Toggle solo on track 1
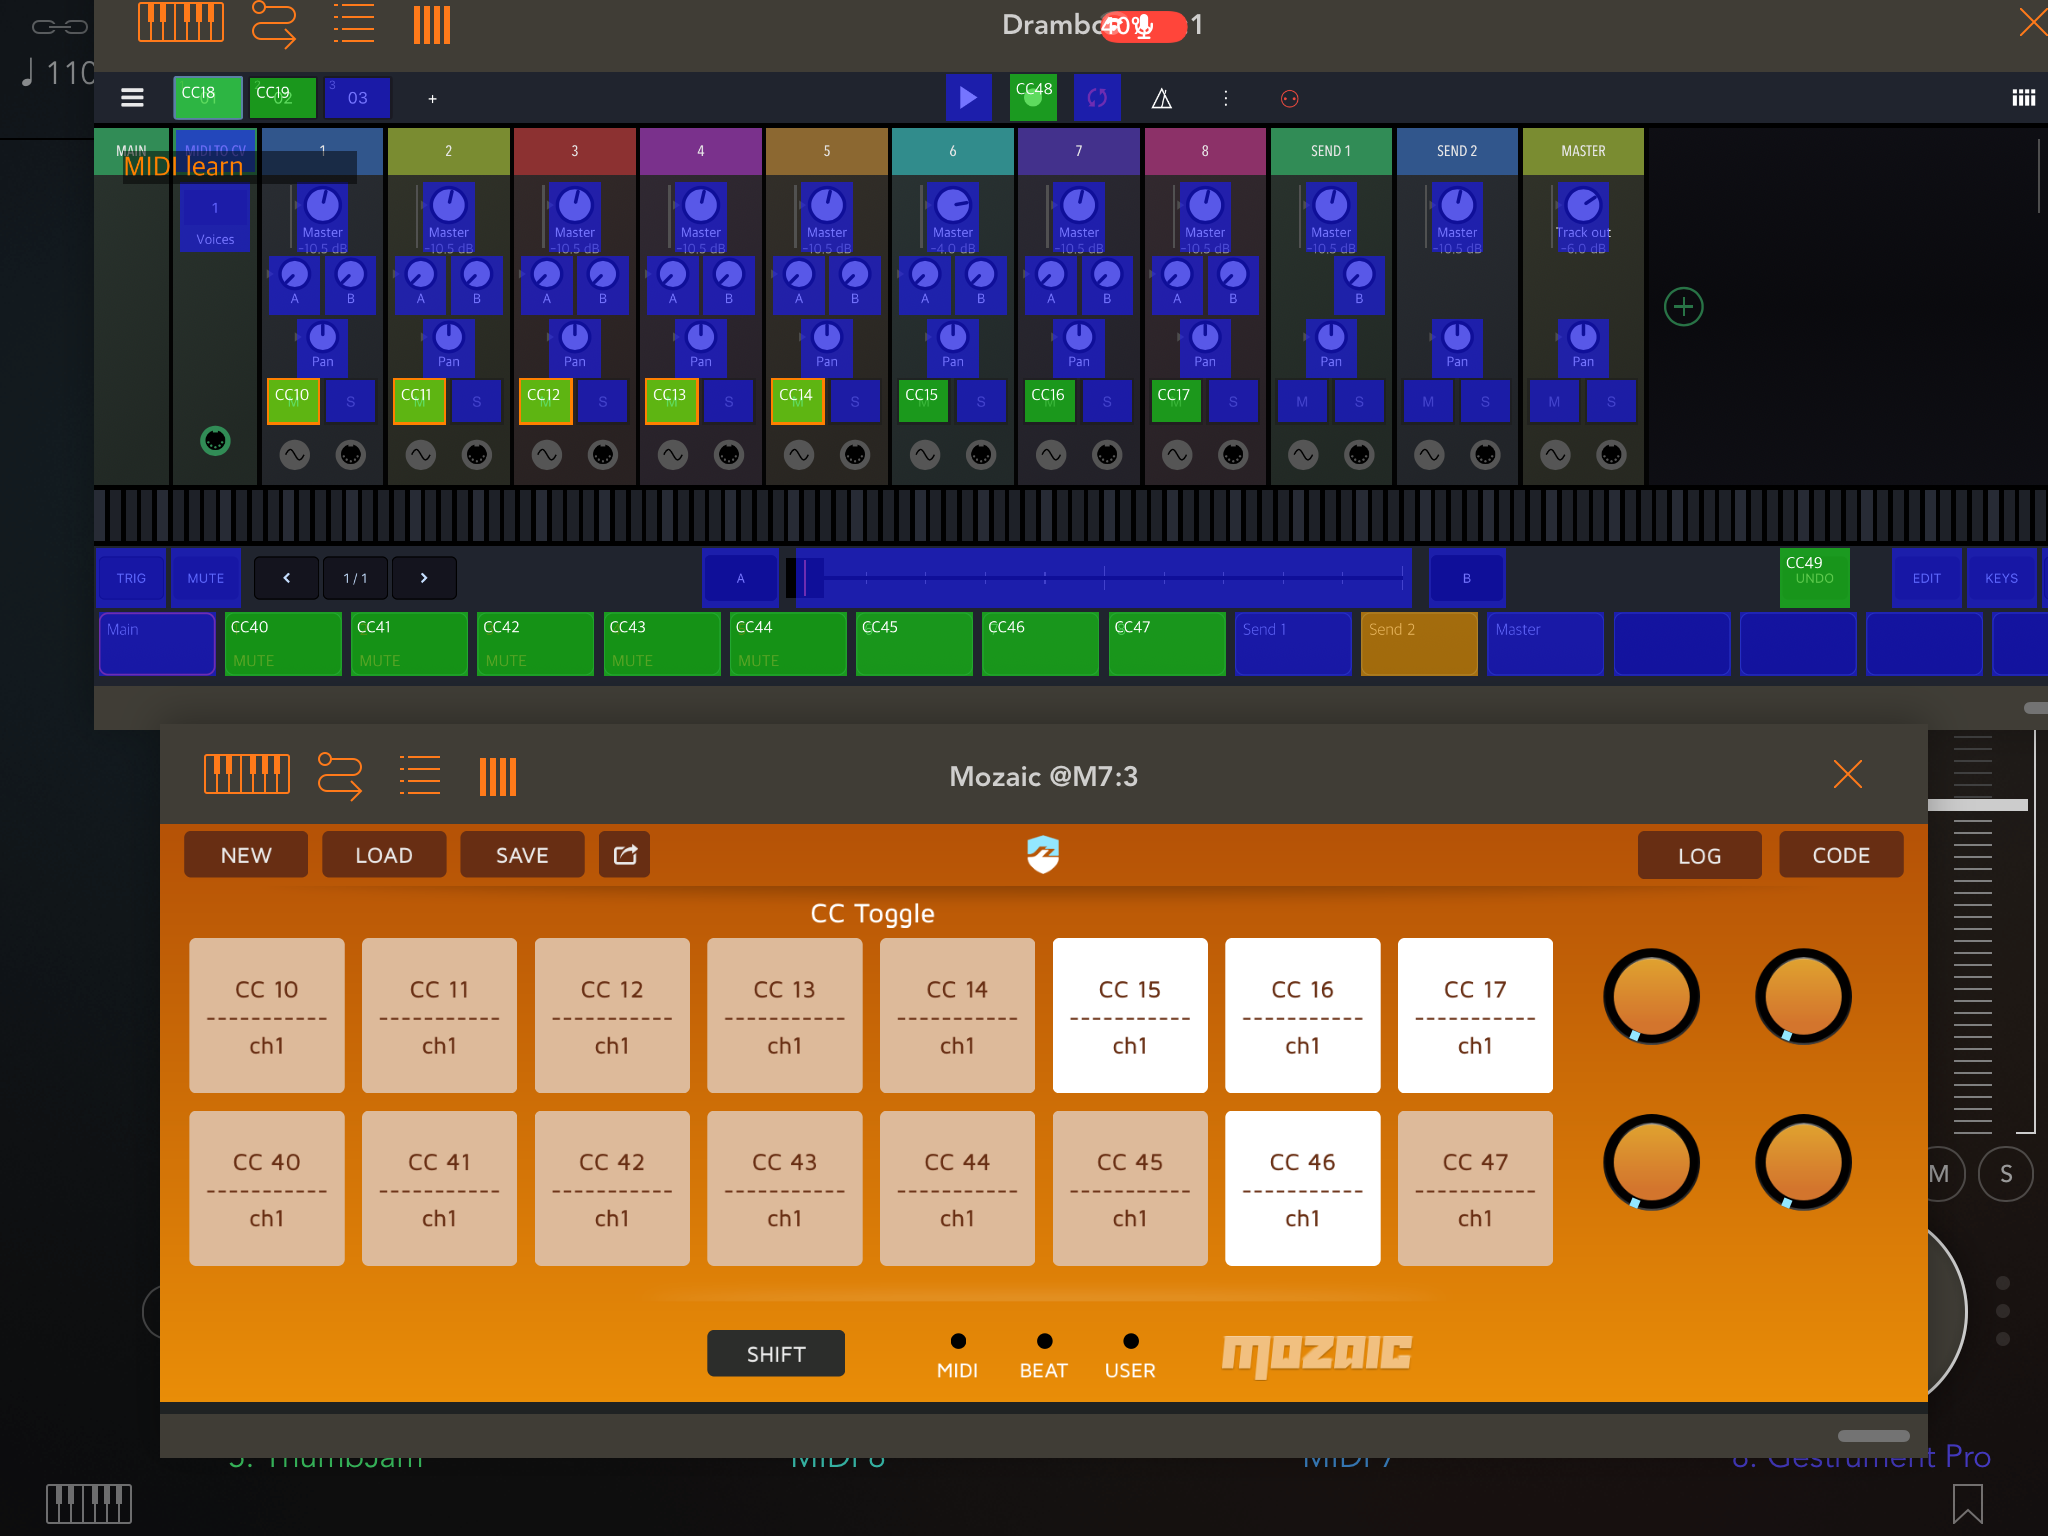The height and width of the screenshot is (1536, 2048). tap(351, 401)
